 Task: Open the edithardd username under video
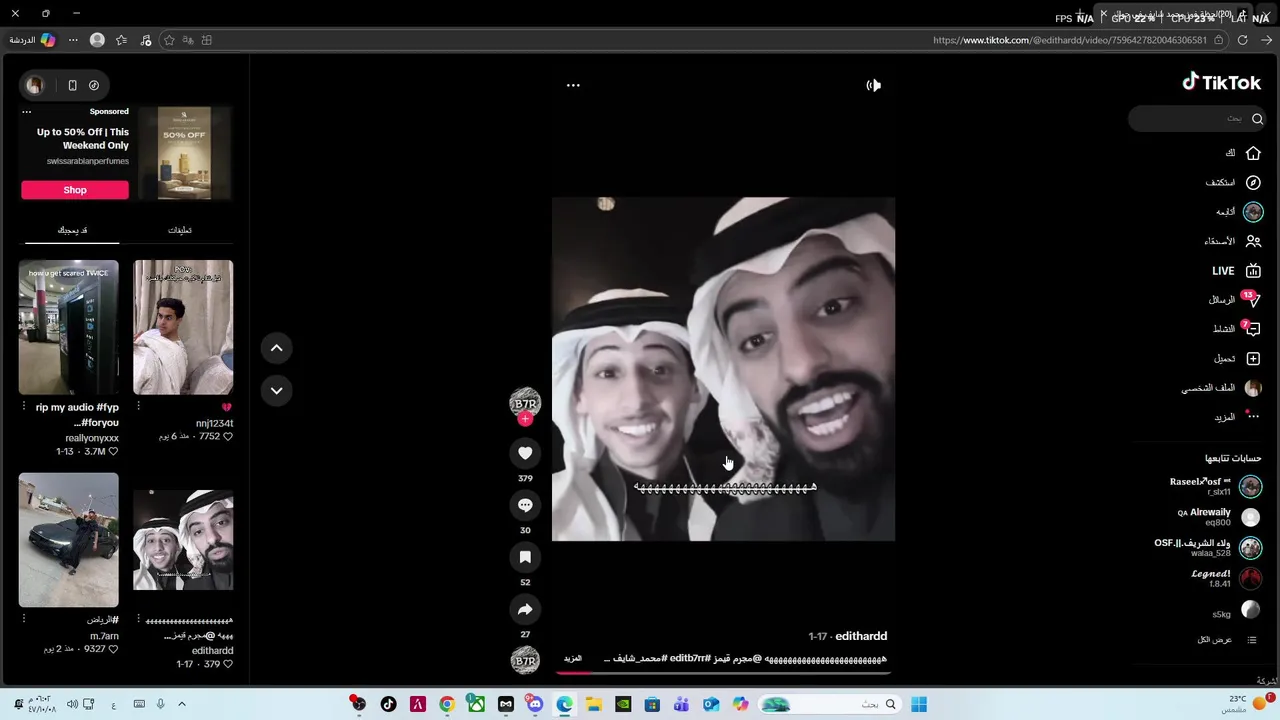click(861, 636)
